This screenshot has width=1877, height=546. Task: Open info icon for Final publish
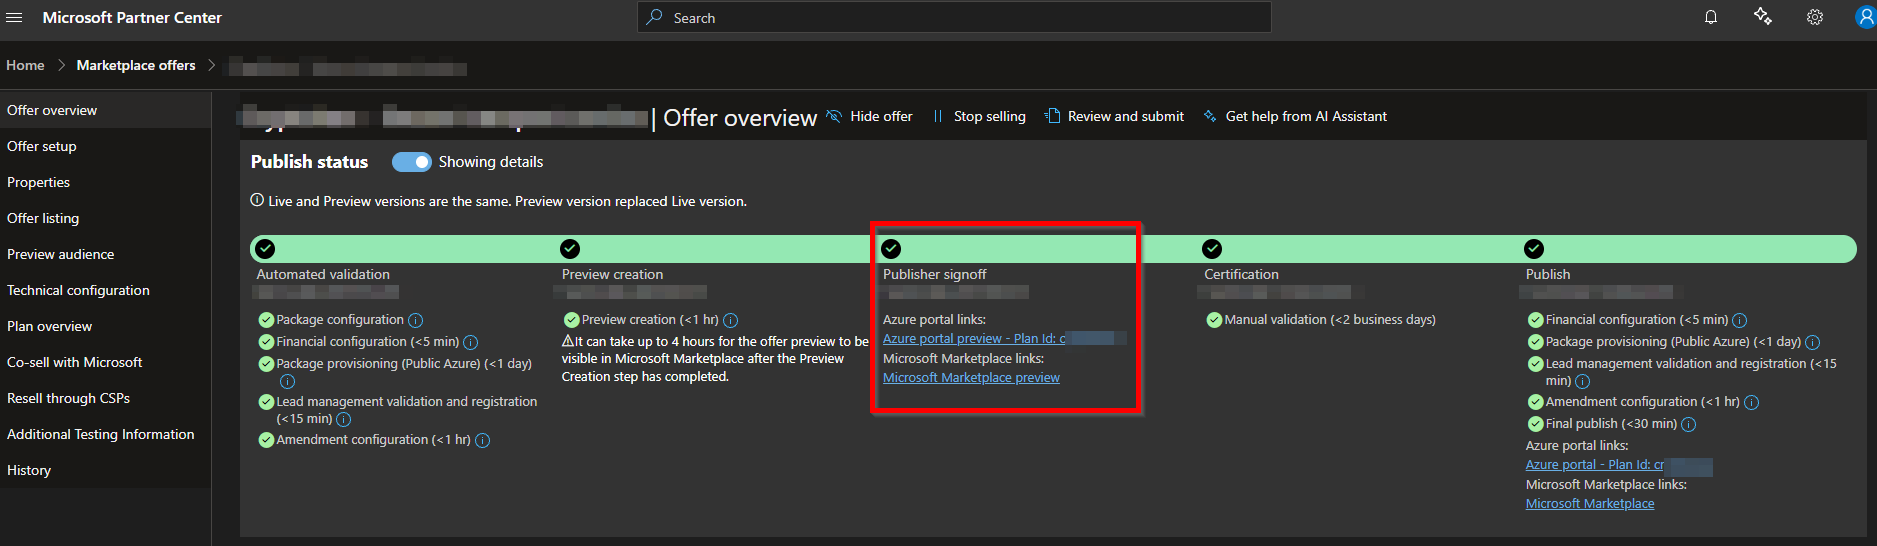coord(1688,424)
